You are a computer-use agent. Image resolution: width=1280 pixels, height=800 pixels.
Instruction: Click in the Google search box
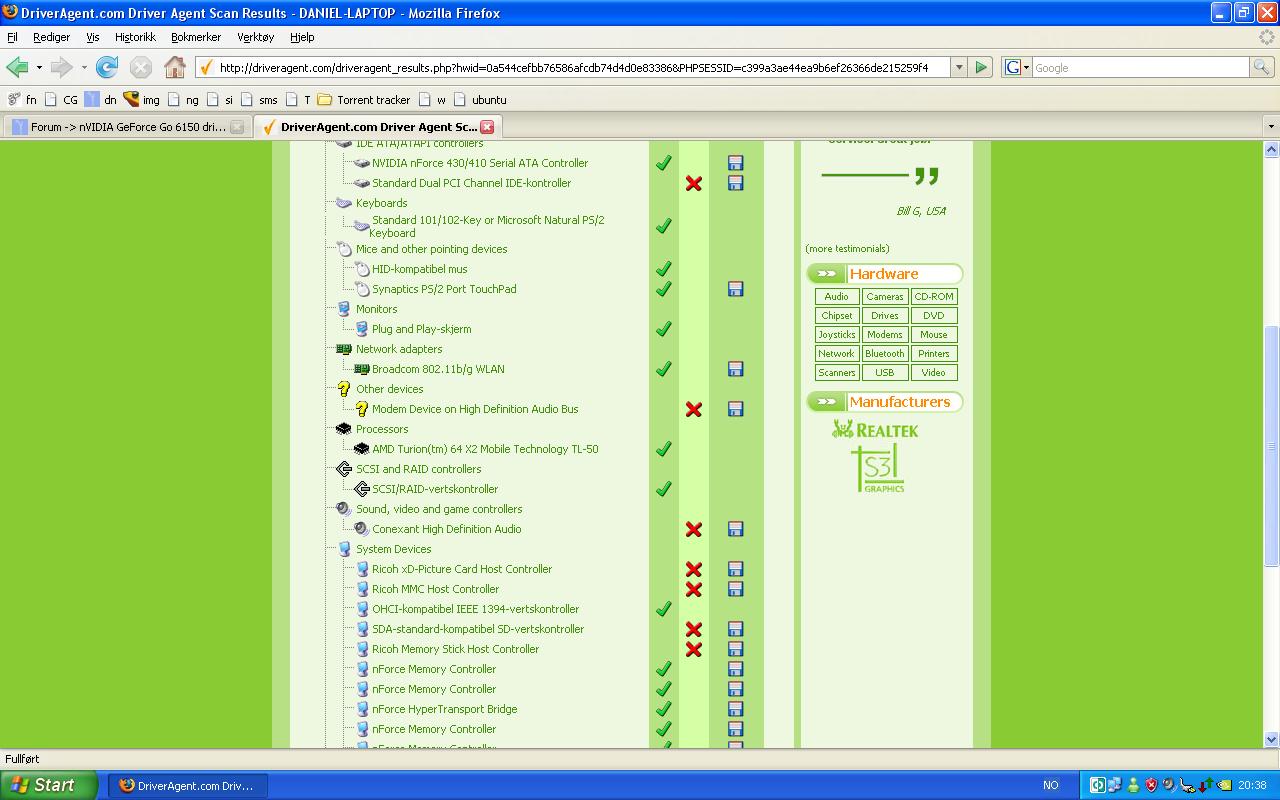click(x=1140, y=67)
